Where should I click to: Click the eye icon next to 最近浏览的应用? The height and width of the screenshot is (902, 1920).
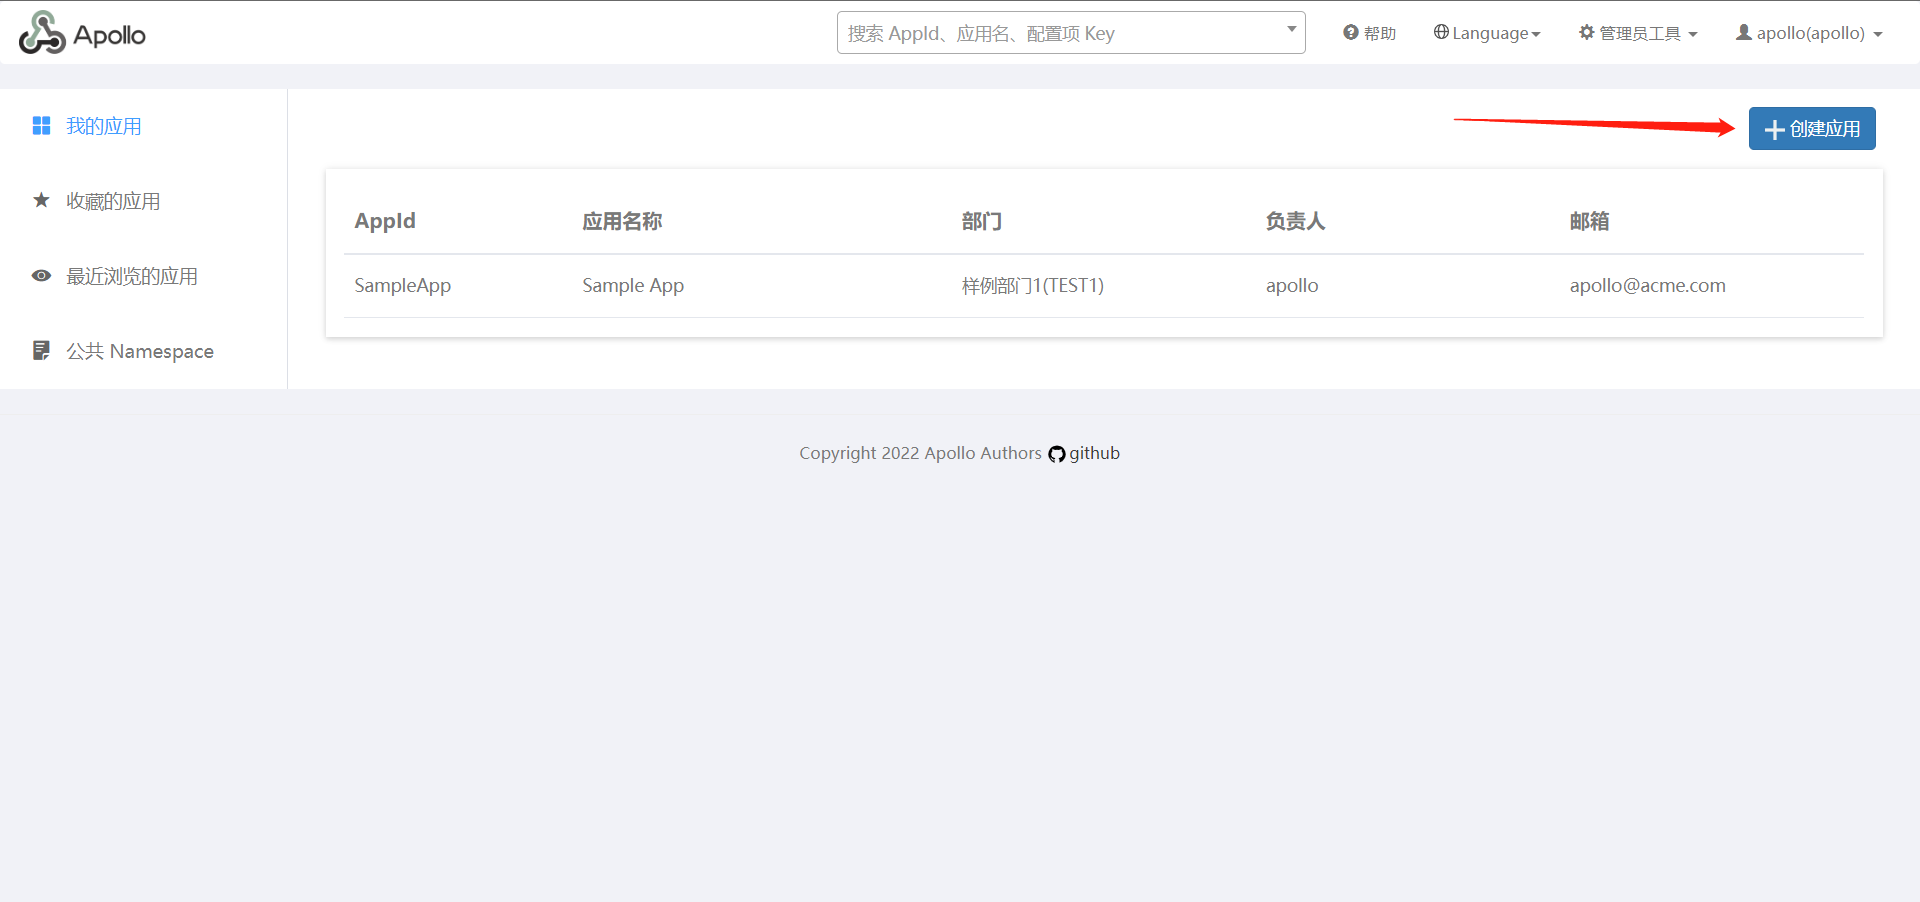pyautogui.click(x=41, y=276)
